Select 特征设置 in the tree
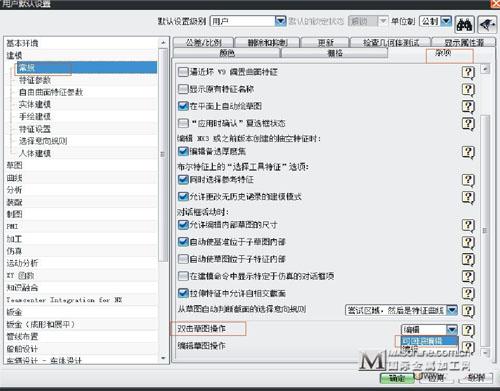500x391 pixels. pyautogui.click(x=35, y=129)
